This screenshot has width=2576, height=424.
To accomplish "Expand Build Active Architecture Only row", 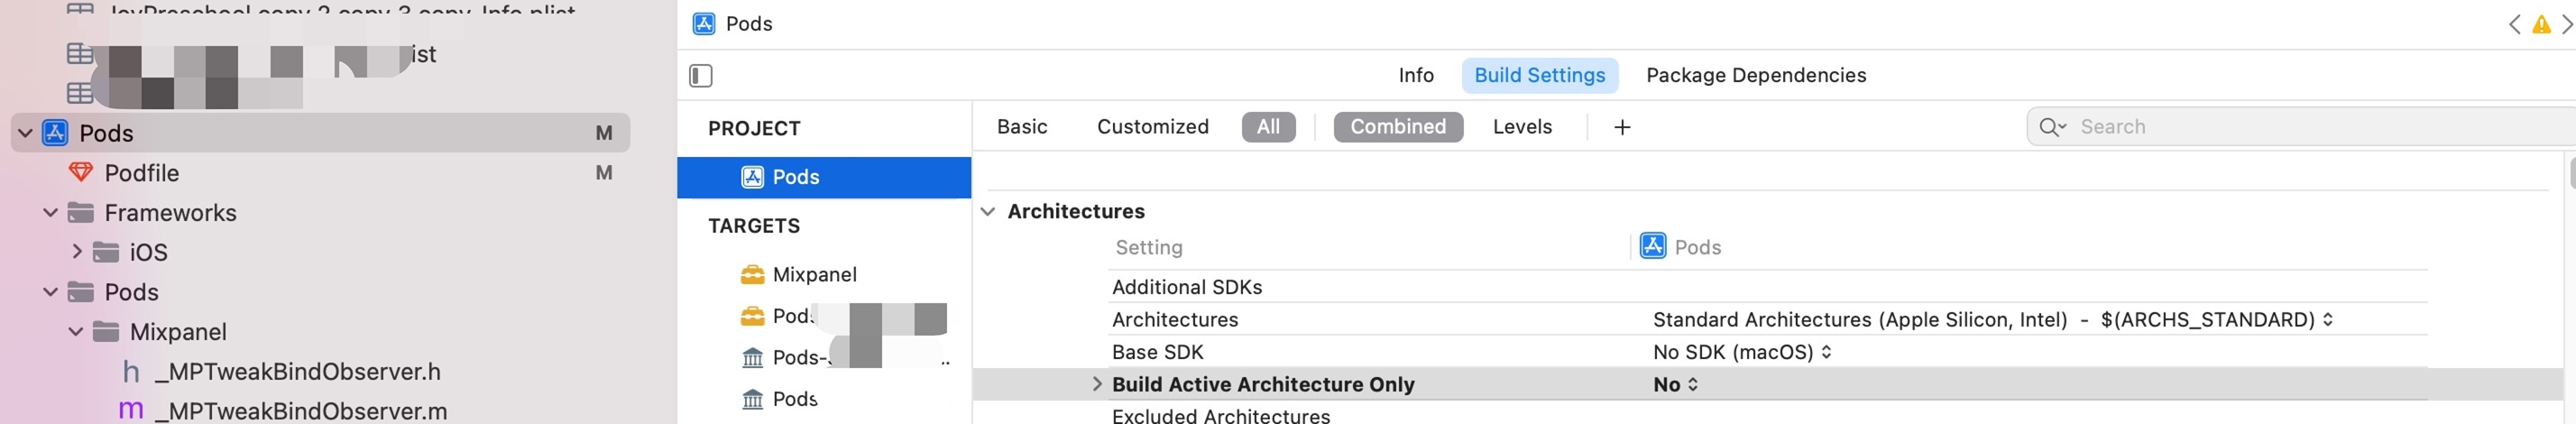I will (1097, 384).
